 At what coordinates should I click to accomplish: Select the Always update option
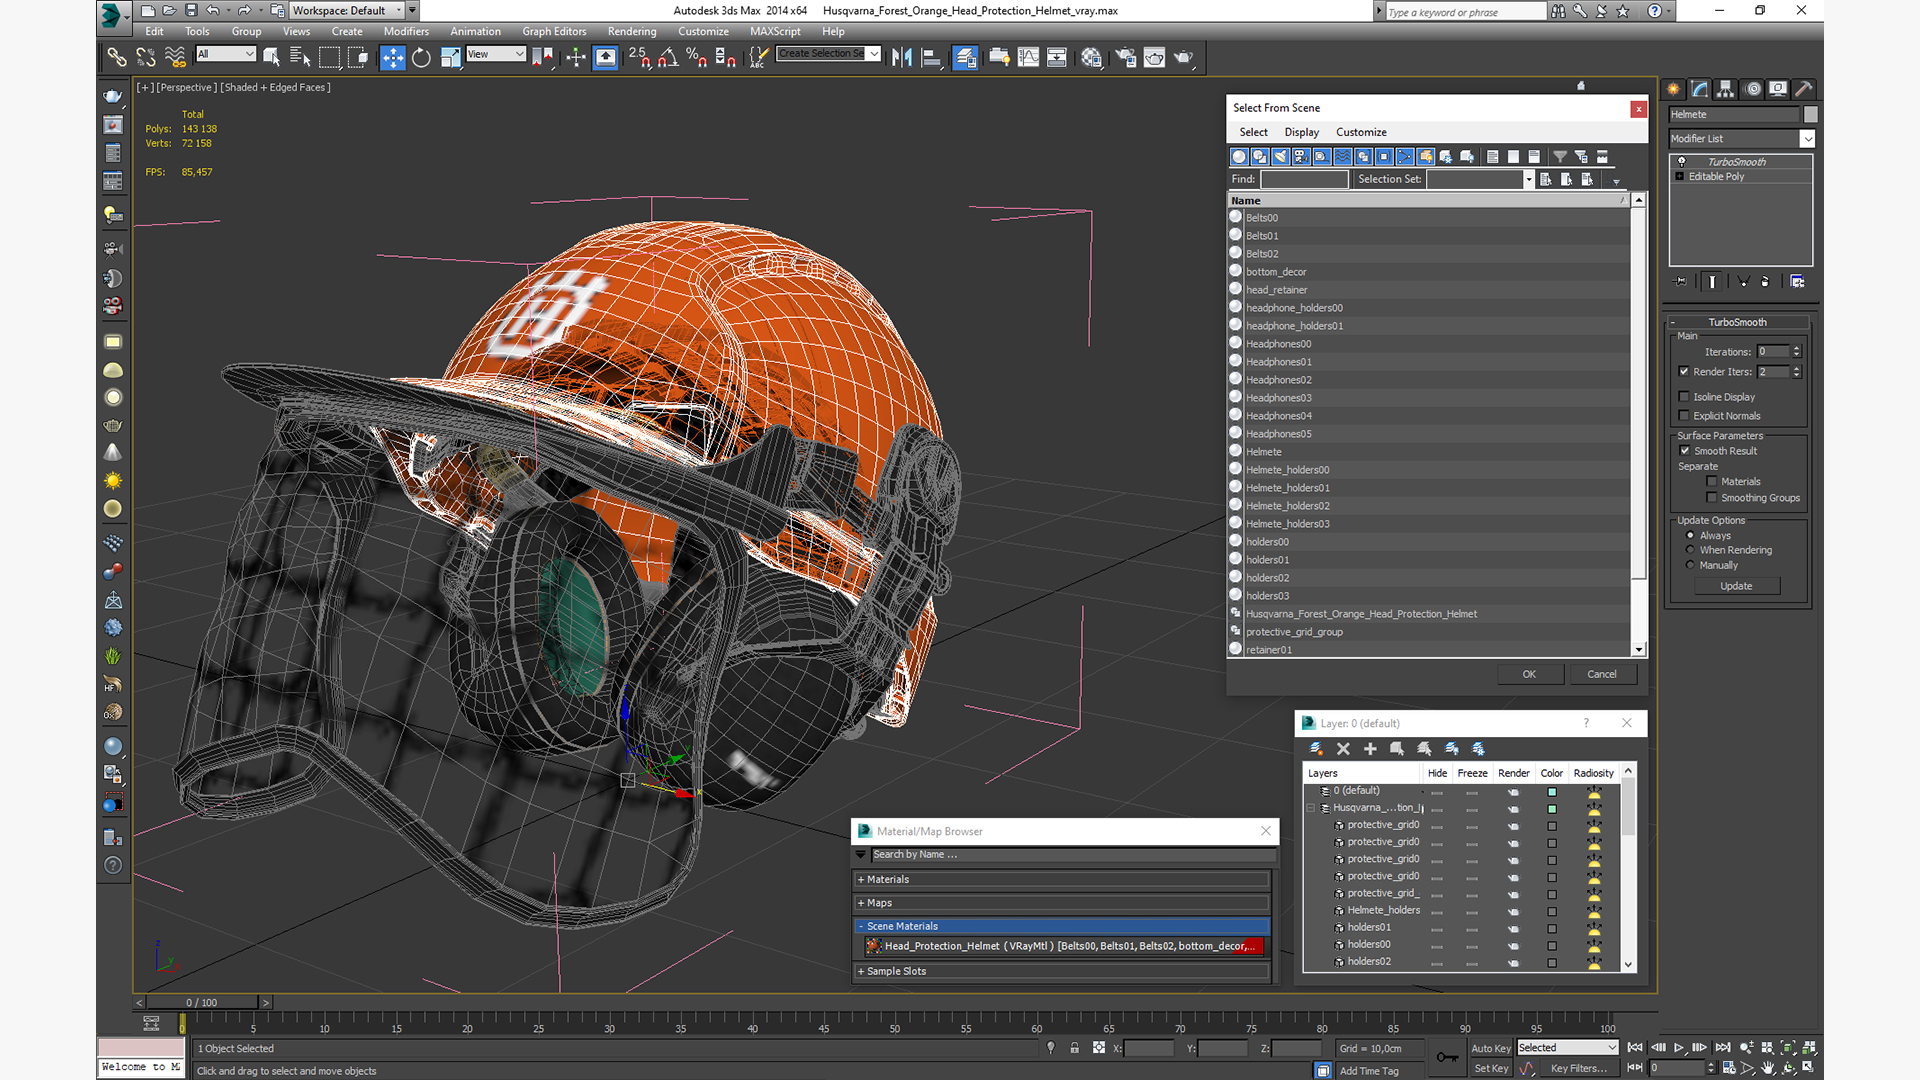tap(1691, 536)
